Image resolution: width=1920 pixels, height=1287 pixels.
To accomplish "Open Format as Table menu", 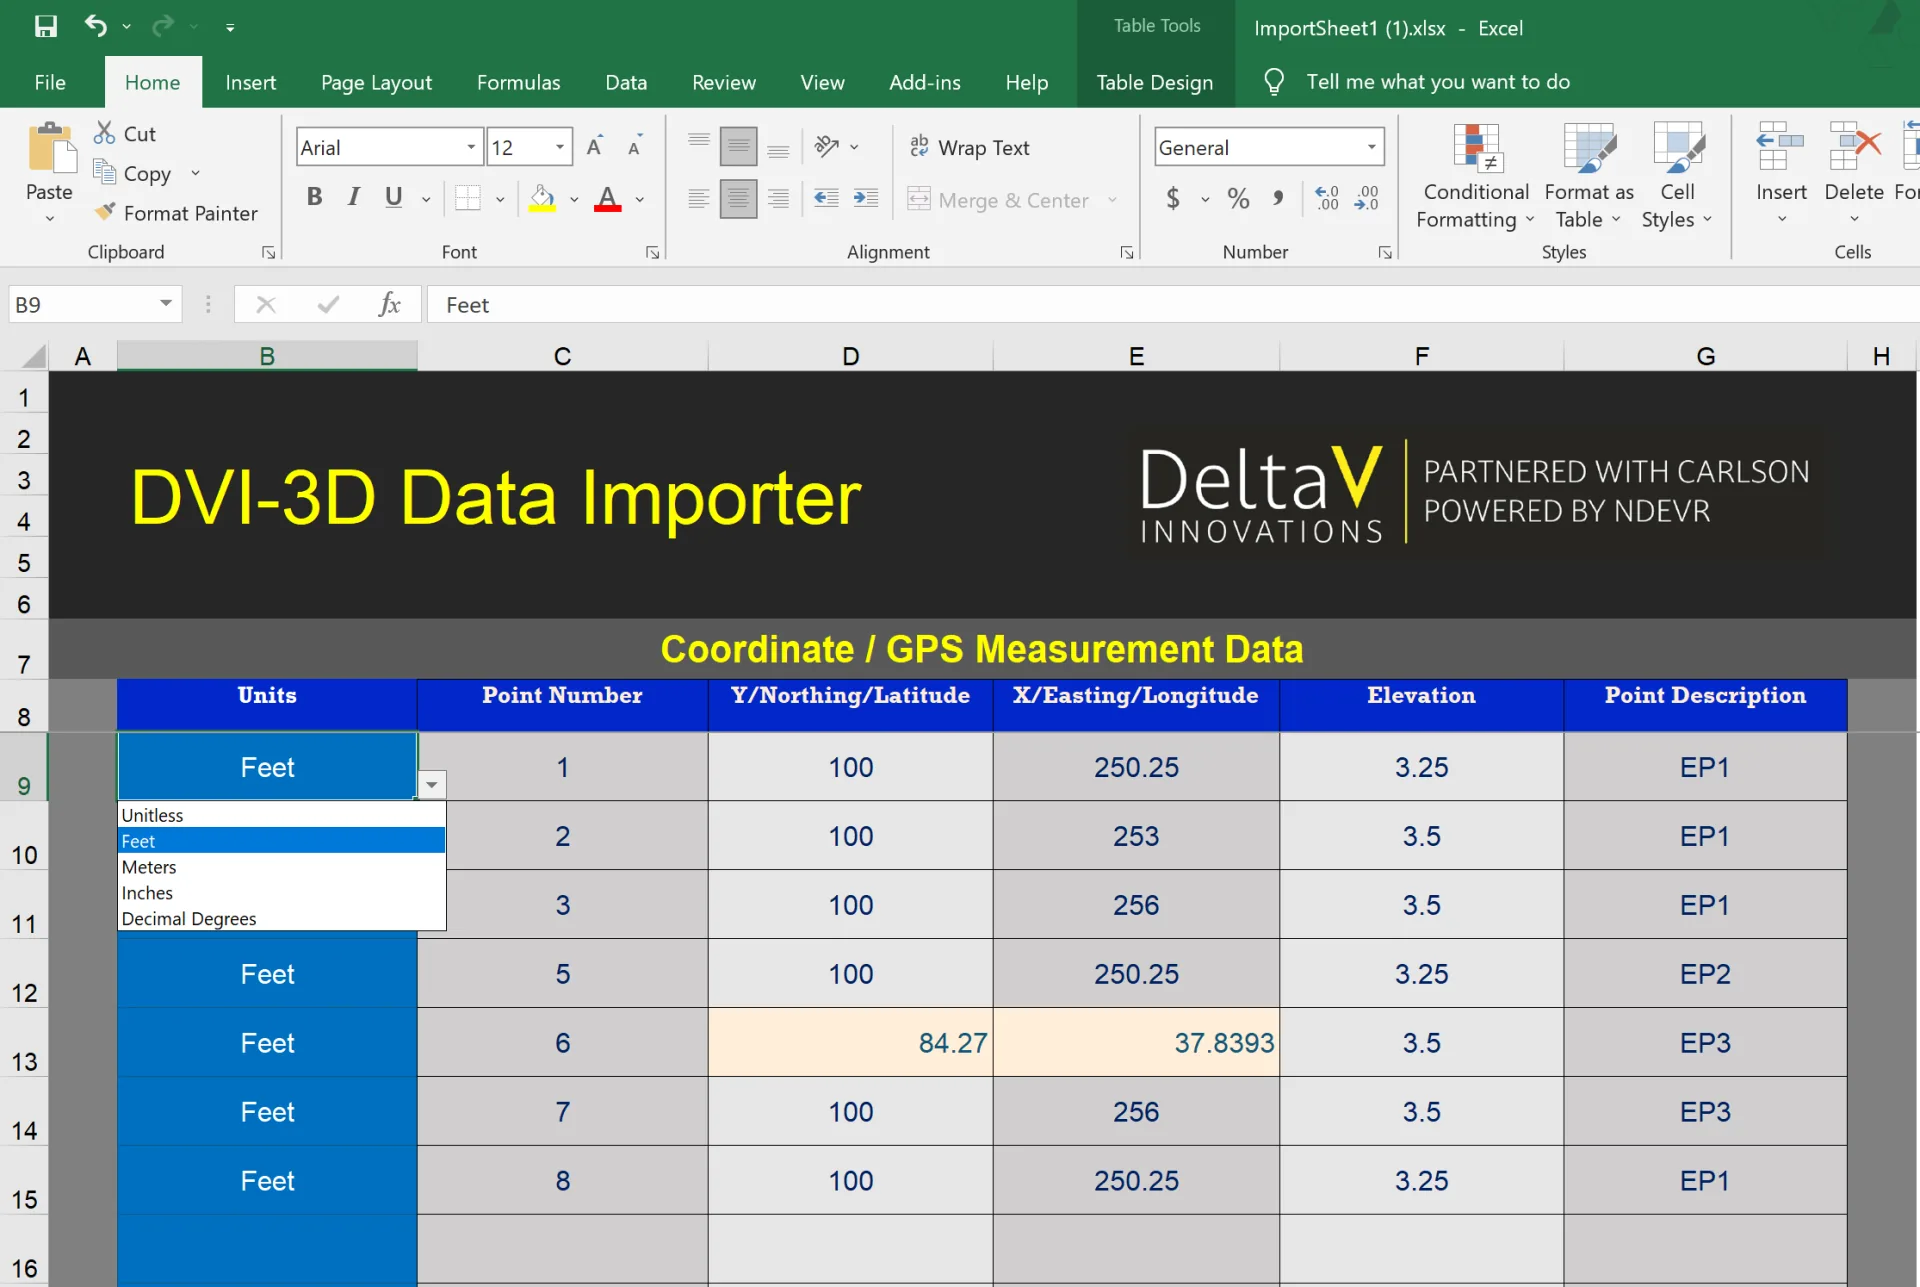I will point(1589,176).
